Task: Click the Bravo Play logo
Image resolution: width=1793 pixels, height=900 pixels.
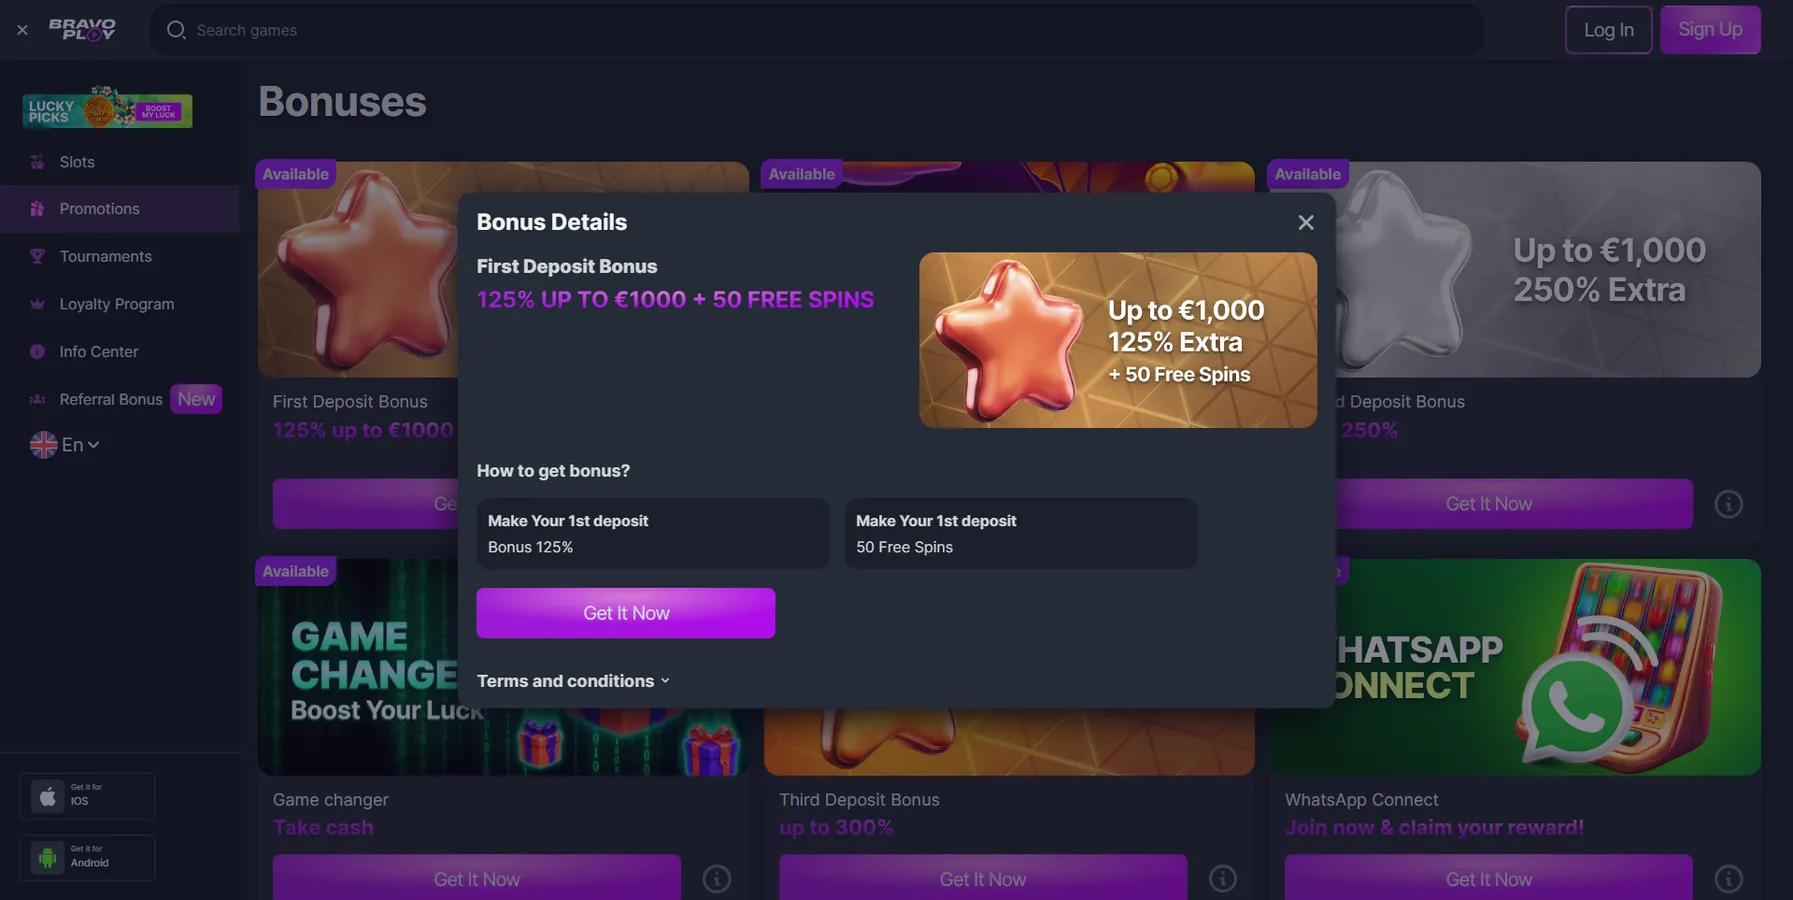Action: pyautogui.click(x=82, y=30)
